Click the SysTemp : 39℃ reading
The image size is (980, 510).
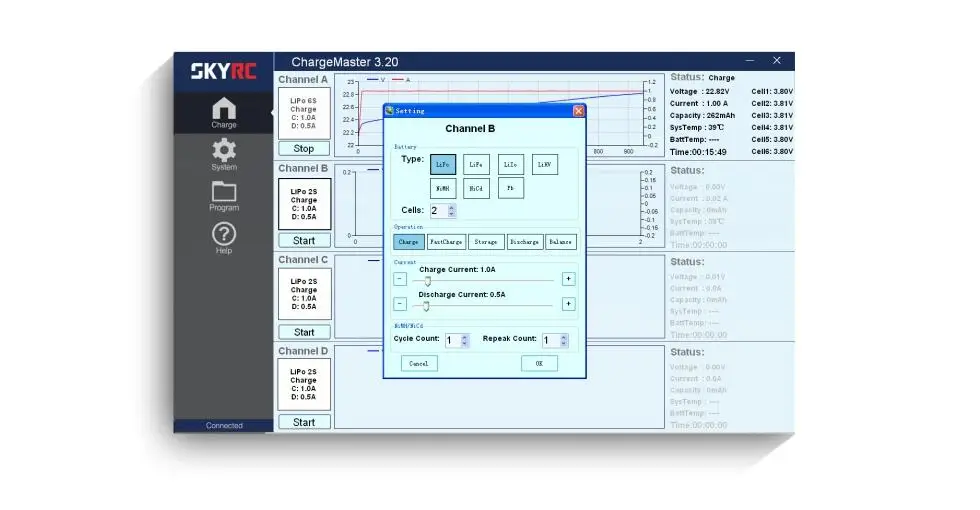(x=697, y=128)
